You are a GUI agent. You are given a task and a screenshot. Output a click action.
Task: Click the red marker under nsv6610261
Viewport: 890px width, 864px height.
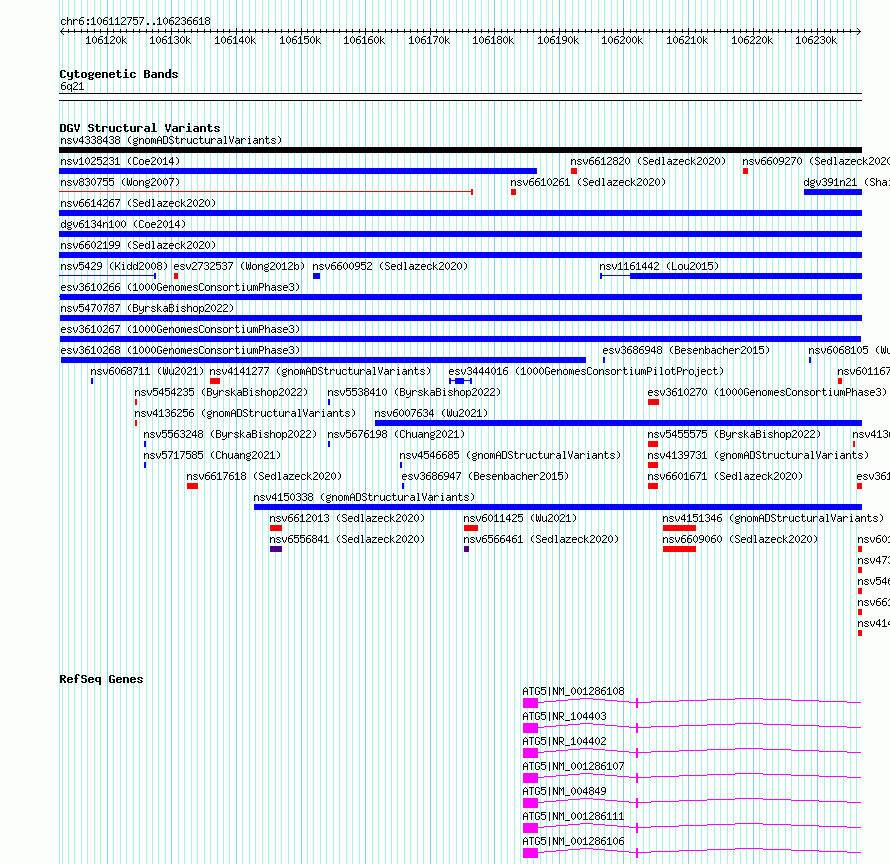(513, 192)
